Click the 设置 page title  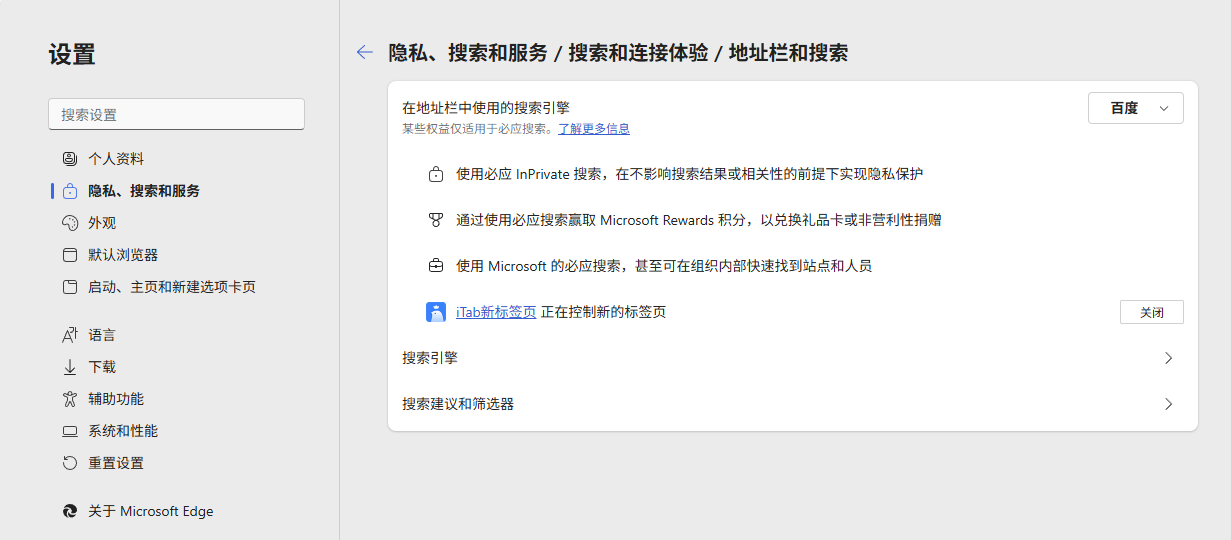tap(72, 54)
